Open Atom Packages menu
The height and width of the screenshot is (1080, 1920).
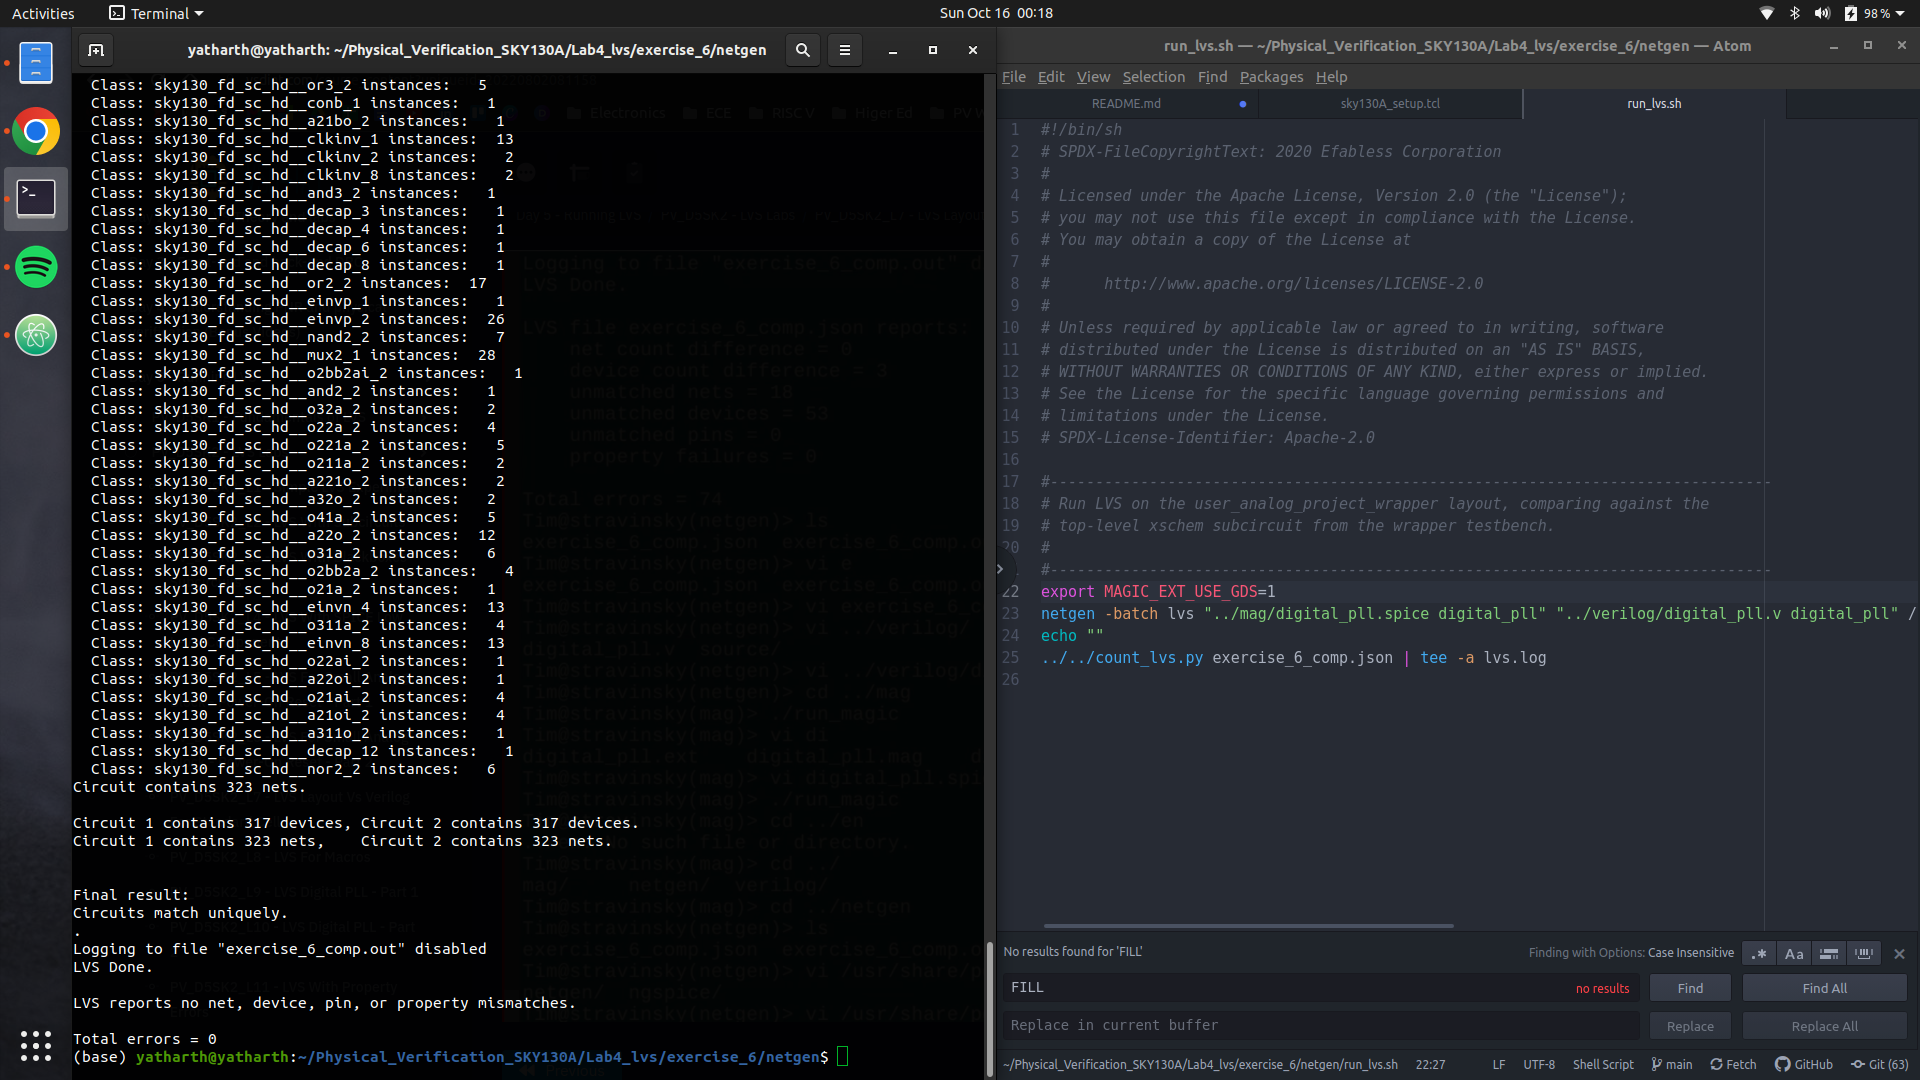[1271, 77]
